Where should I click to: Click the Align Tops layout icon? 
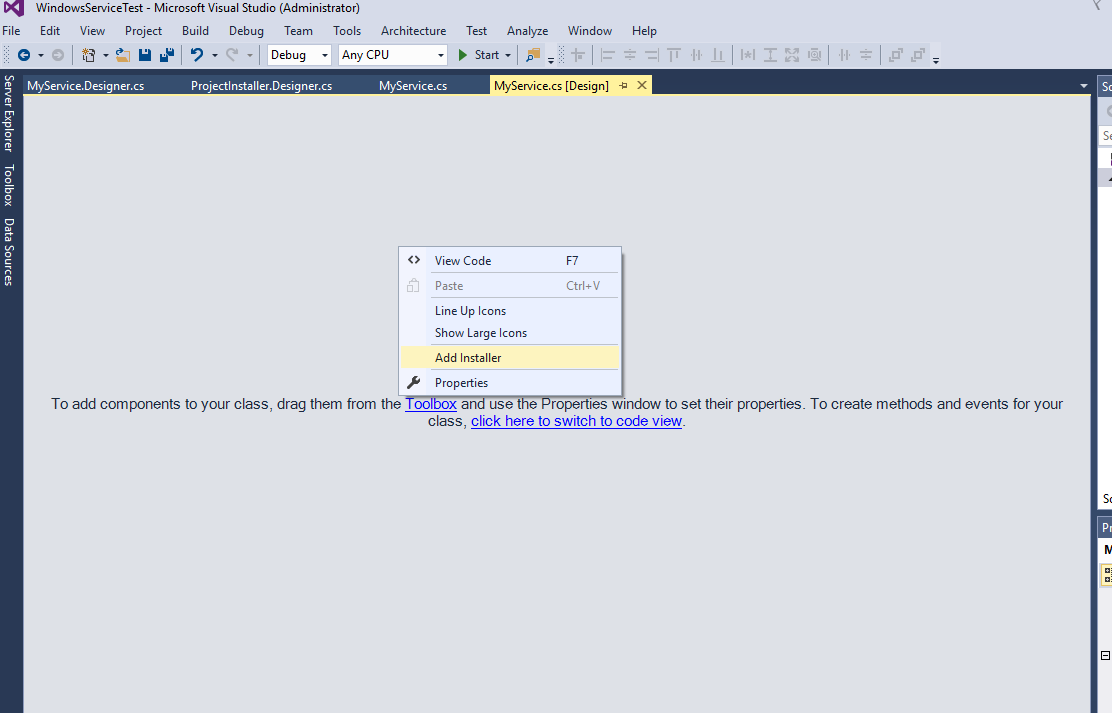(x=674, y=55)
